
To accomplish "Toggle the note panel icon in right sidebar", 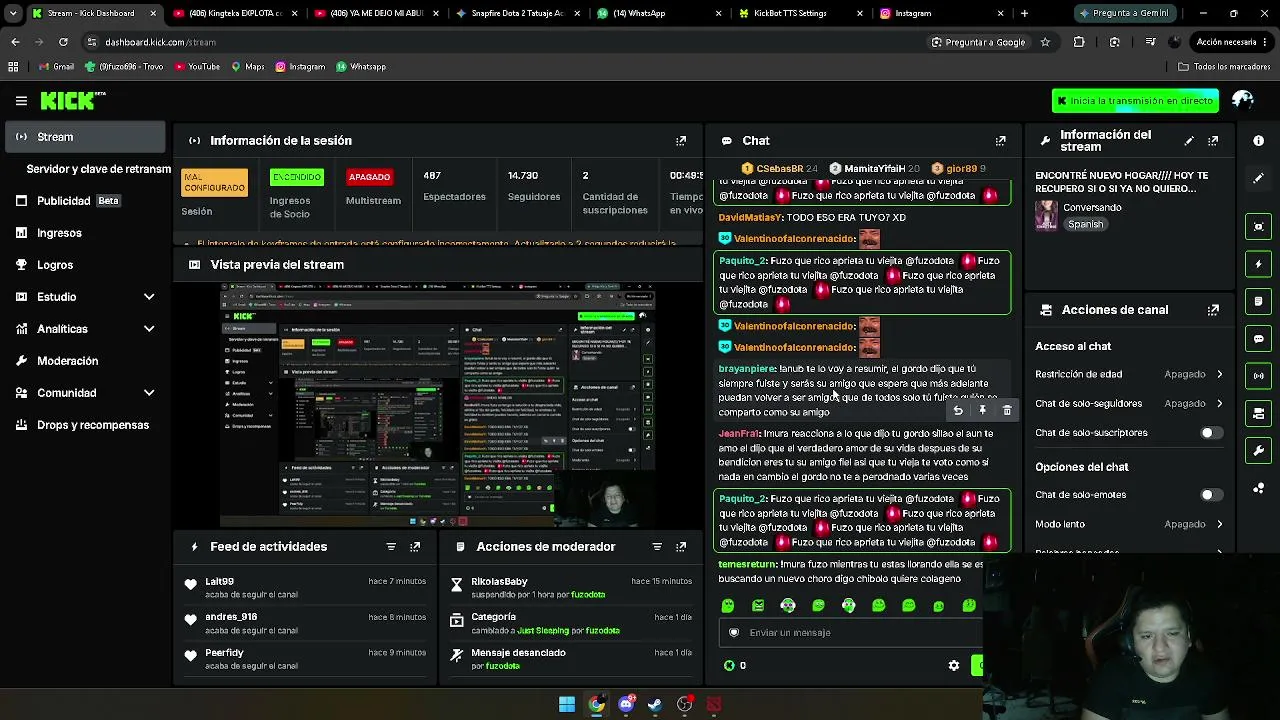I will pos(1259,301).
